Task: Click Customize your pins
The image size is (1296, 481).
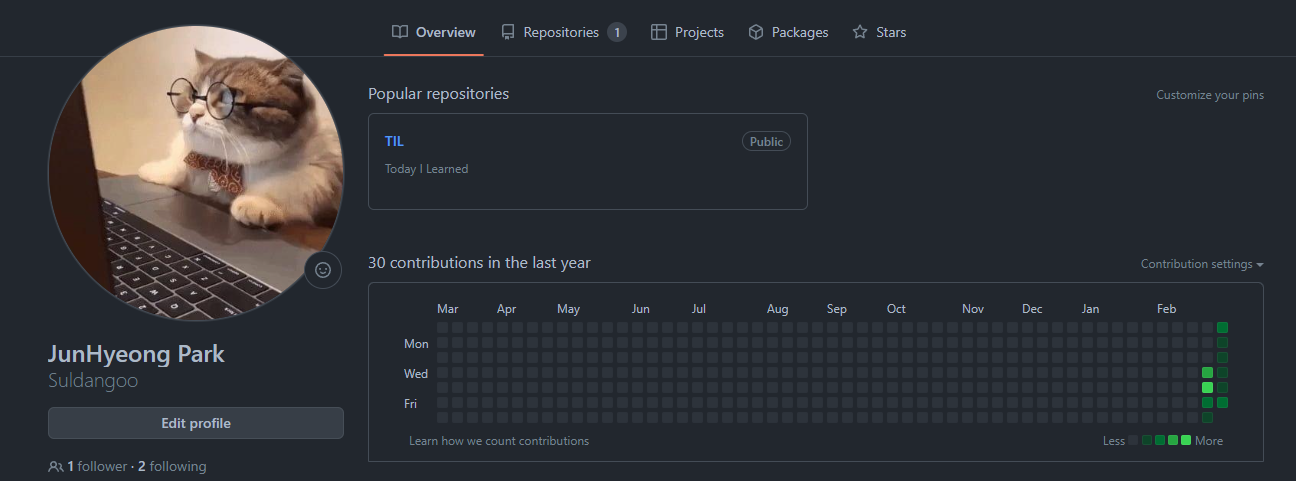Action: (1210, 95)
